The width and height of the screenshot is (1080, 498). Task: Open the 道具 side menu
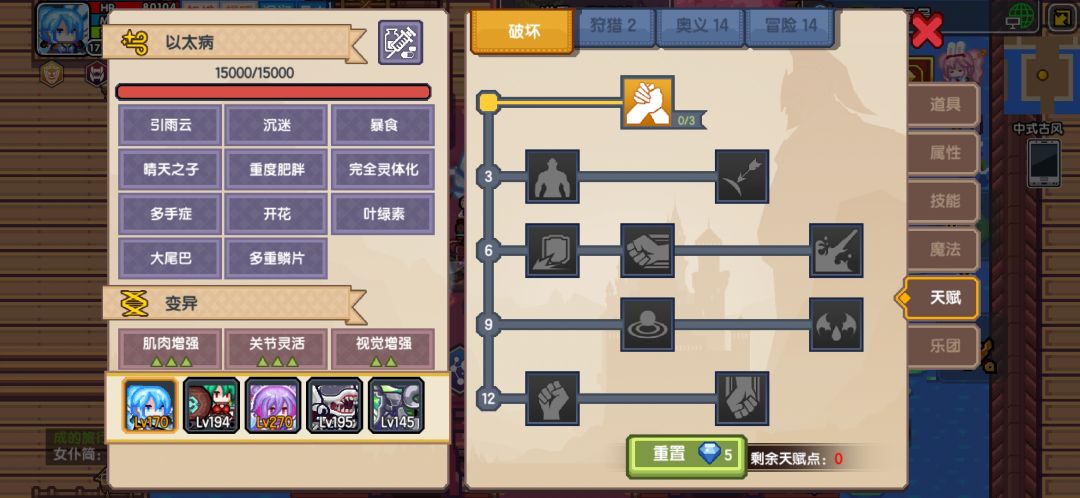[x=944, y=105]
